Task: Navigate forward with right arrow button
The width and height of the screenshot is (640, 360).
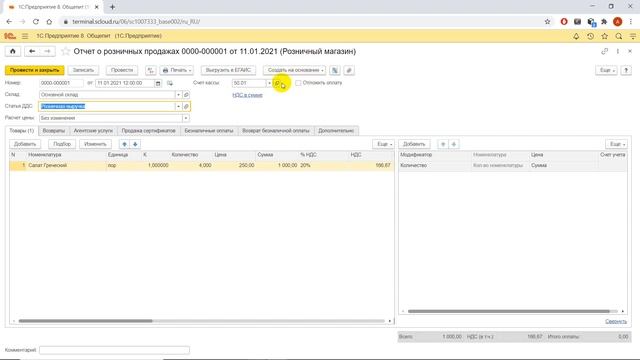Action: (47, 51)
